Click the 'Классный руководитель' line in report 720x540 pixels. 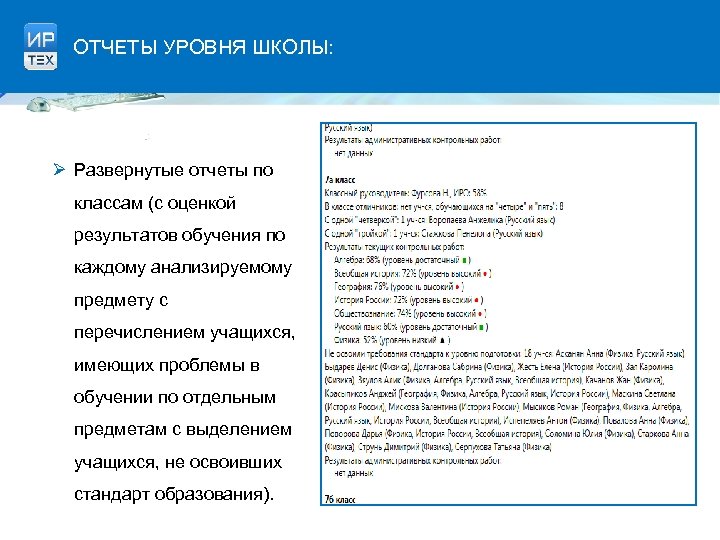pyautogui.click(x=405, y=193)
